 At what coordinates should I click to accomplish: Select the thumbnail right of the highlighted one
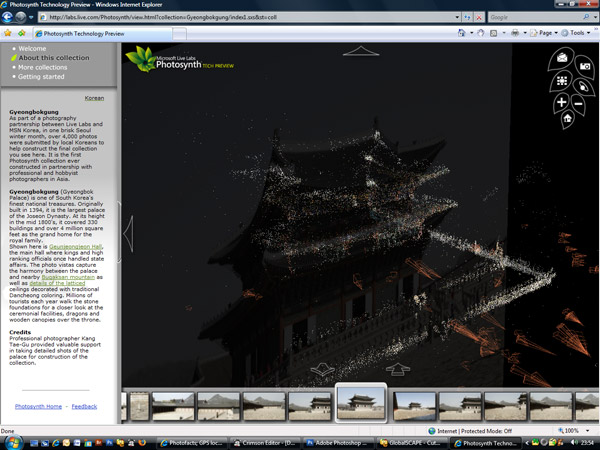pos(414,406)
